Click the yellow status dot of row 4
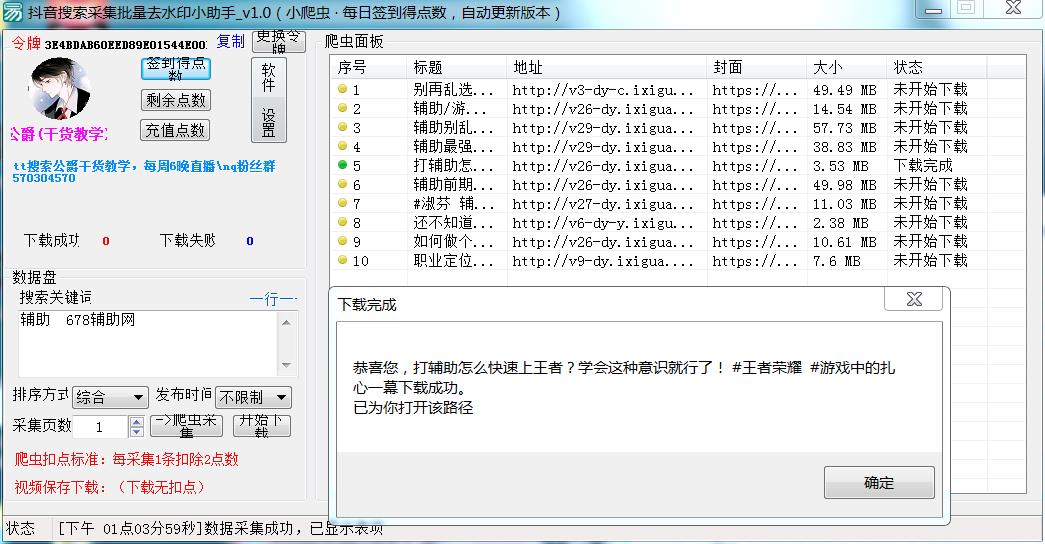This screenshot has width=1045, height=544. [x=343, y=145]
